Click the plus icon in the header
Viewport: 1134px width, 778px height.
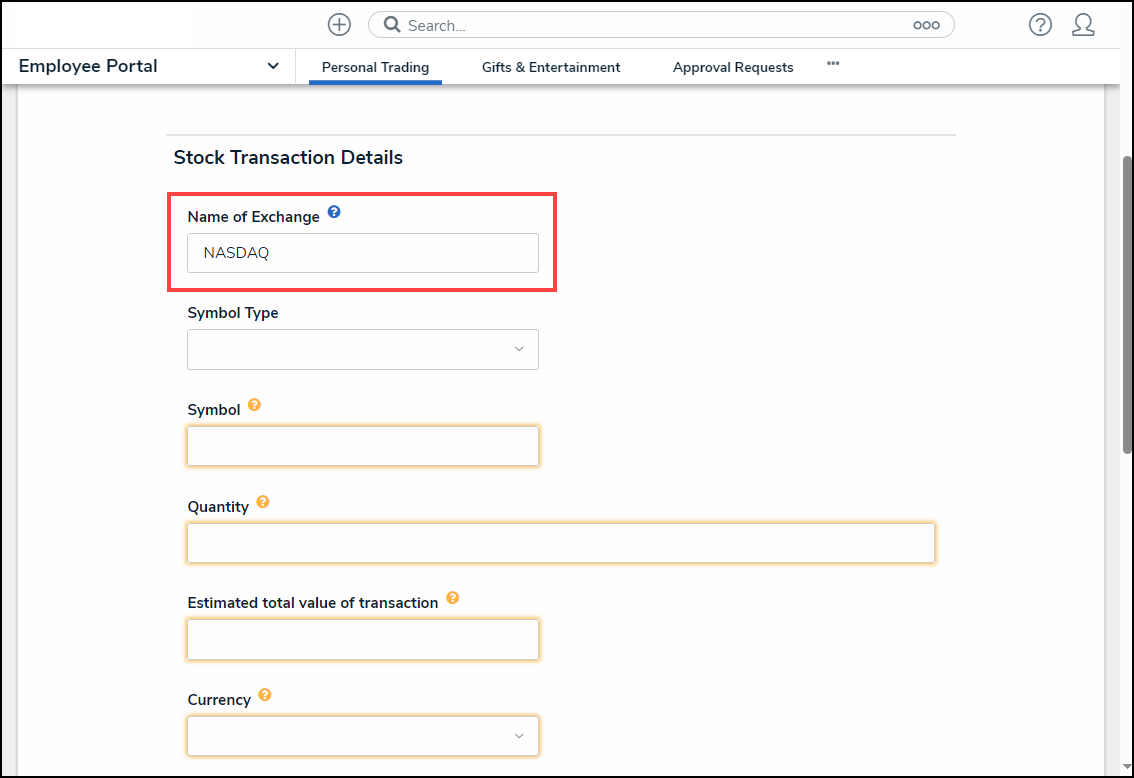(339, 24)
